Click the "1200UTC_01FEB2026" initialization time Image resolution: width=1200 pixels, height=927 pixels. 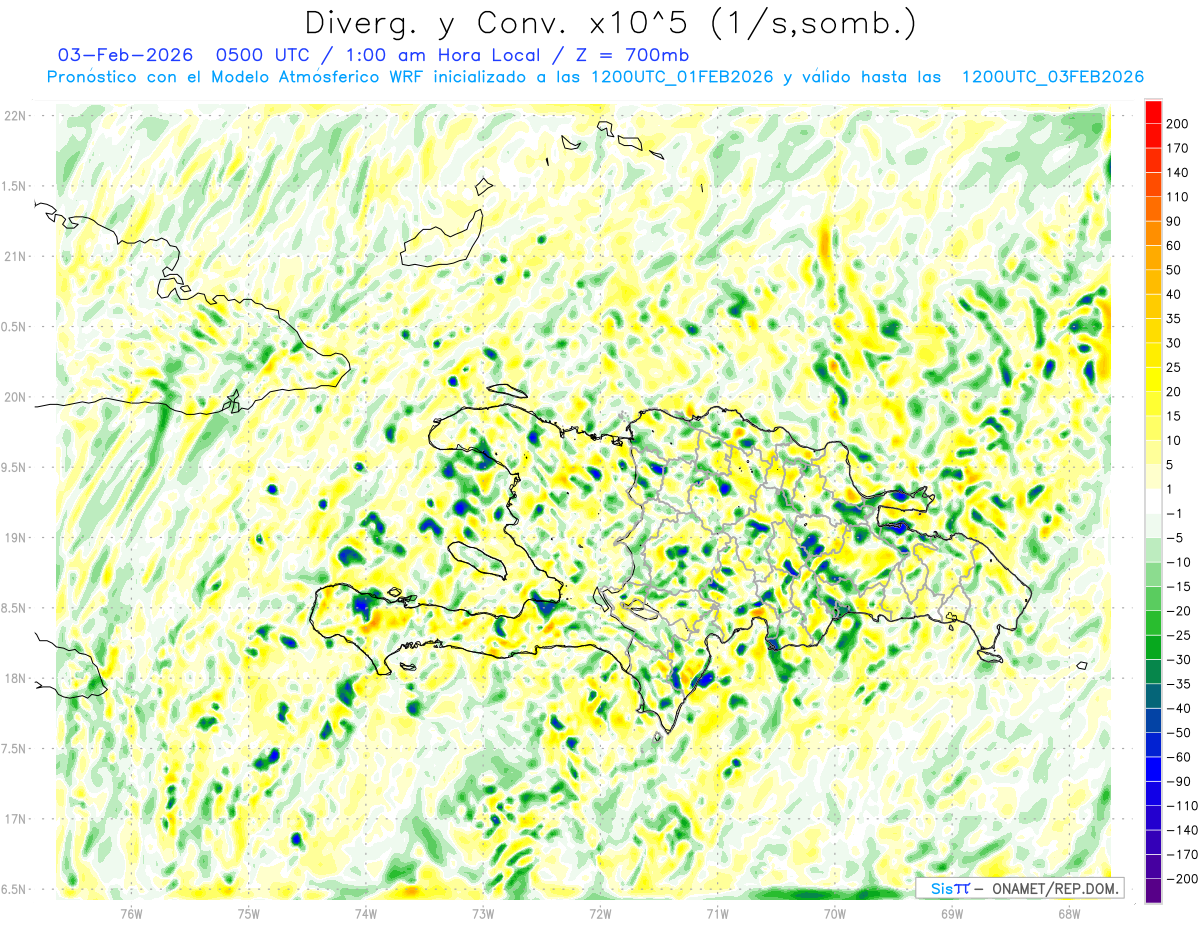[681, 78]
